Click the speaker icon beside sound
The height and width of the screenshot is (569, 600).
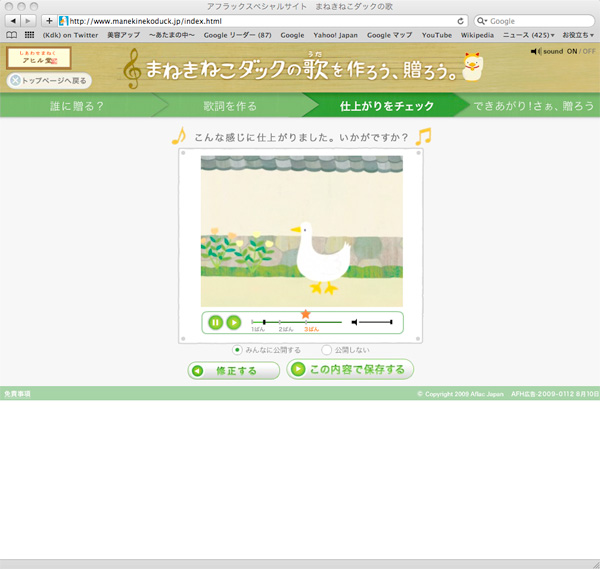click(536, 51)
